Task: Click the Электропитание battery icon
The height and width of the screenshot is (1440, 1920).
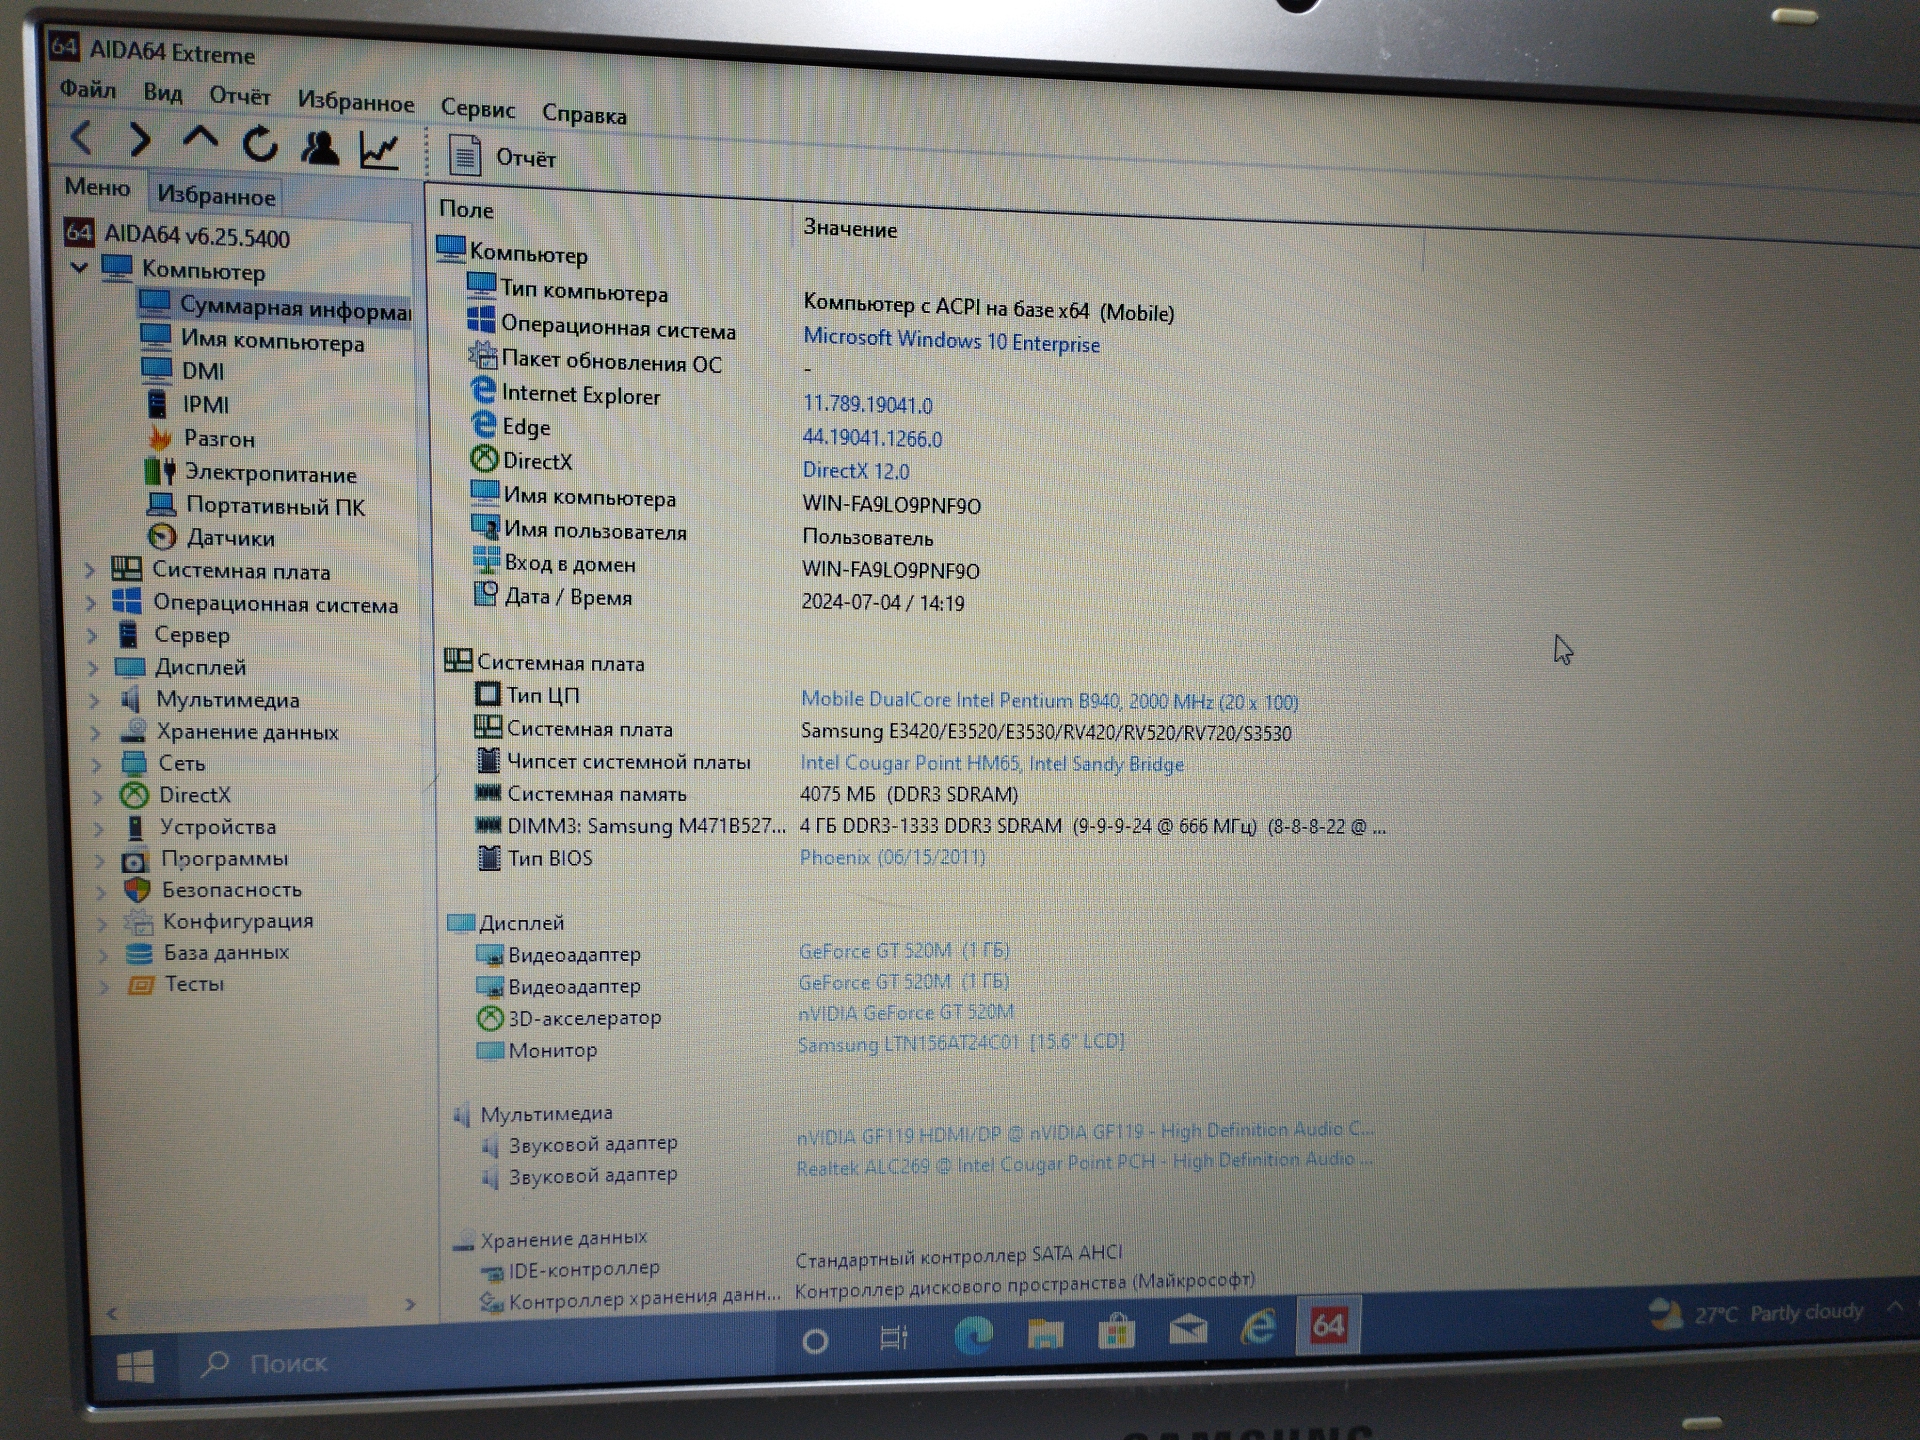Action: tap(160, 470)
